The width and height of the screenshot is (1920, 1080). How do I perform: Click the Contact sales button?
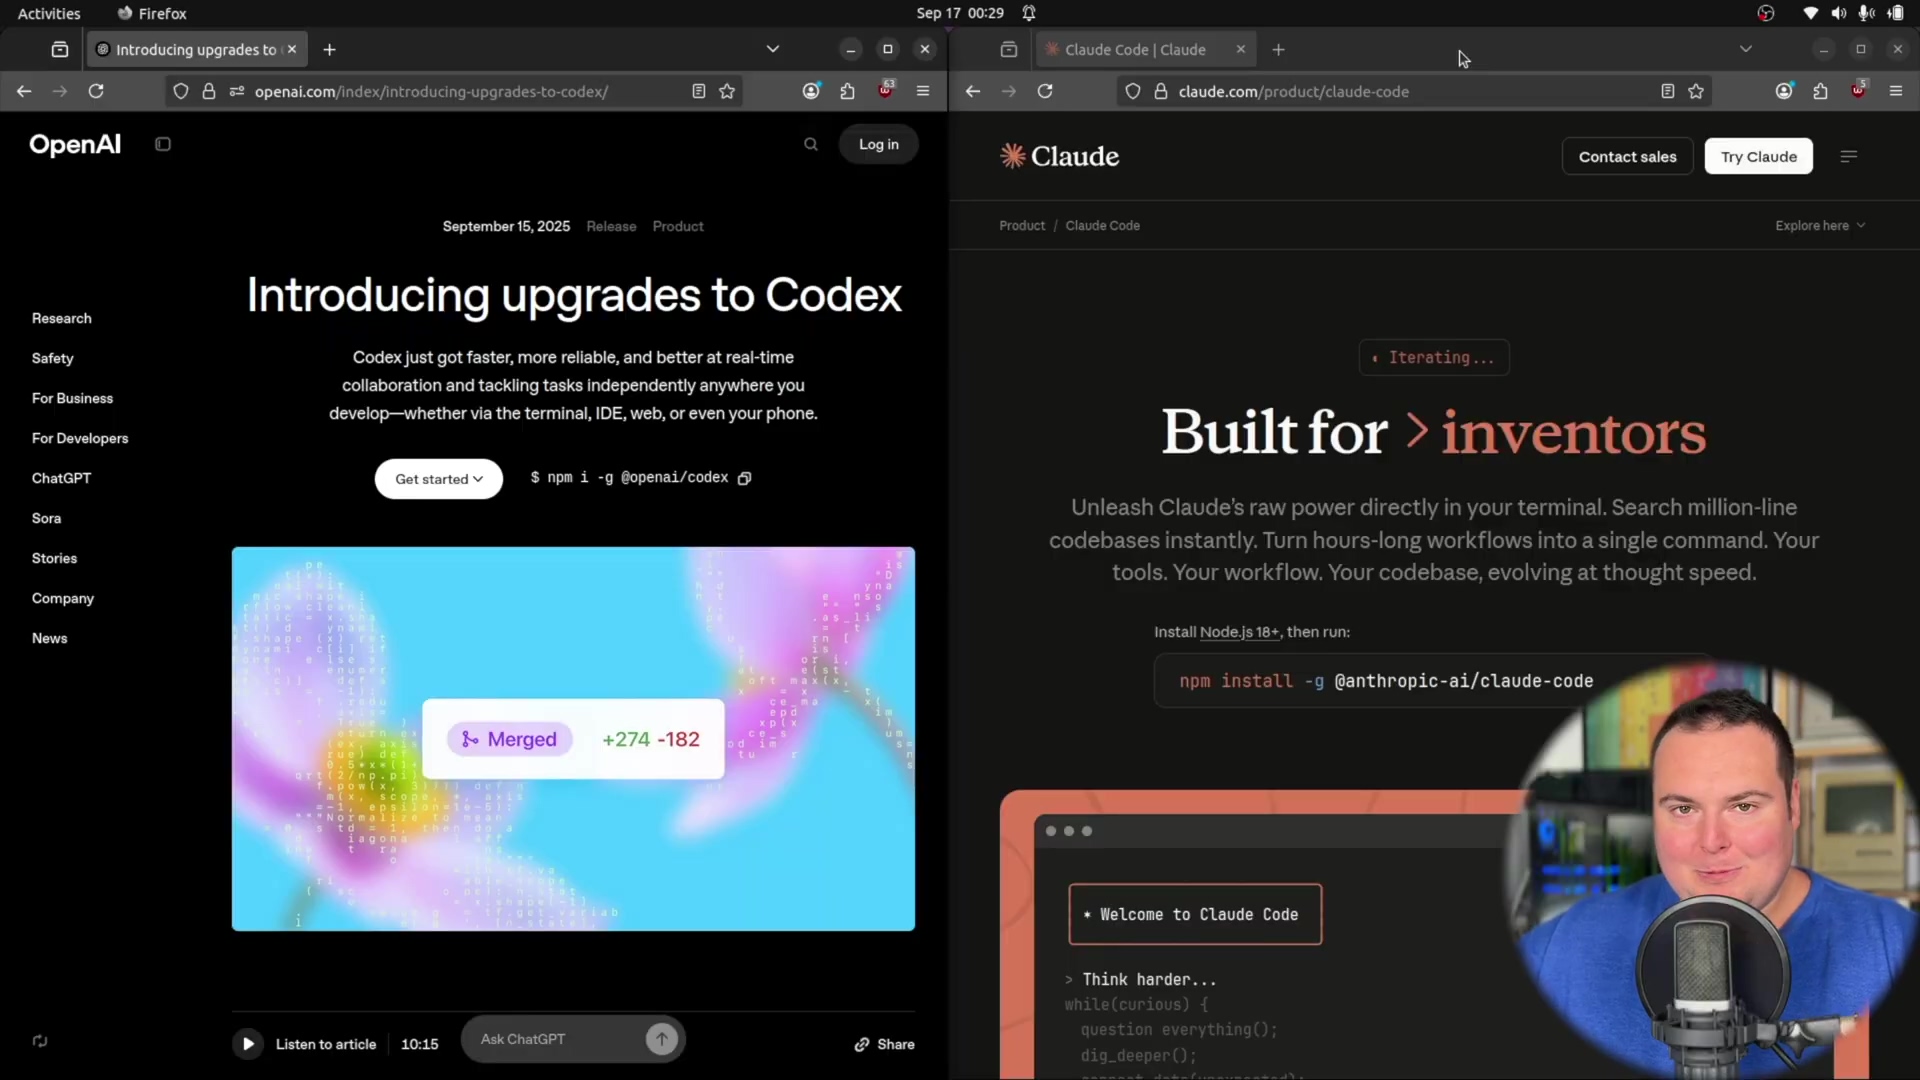point(1627,156)
